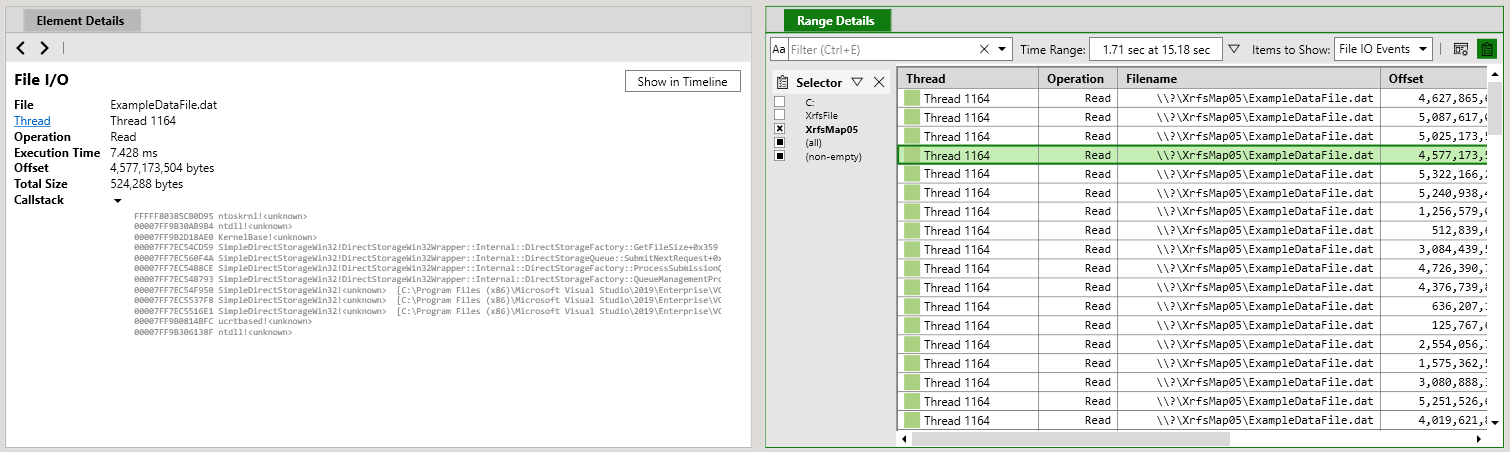
Task: Go to the next element with the forward arrow
Action: point(44,48)
